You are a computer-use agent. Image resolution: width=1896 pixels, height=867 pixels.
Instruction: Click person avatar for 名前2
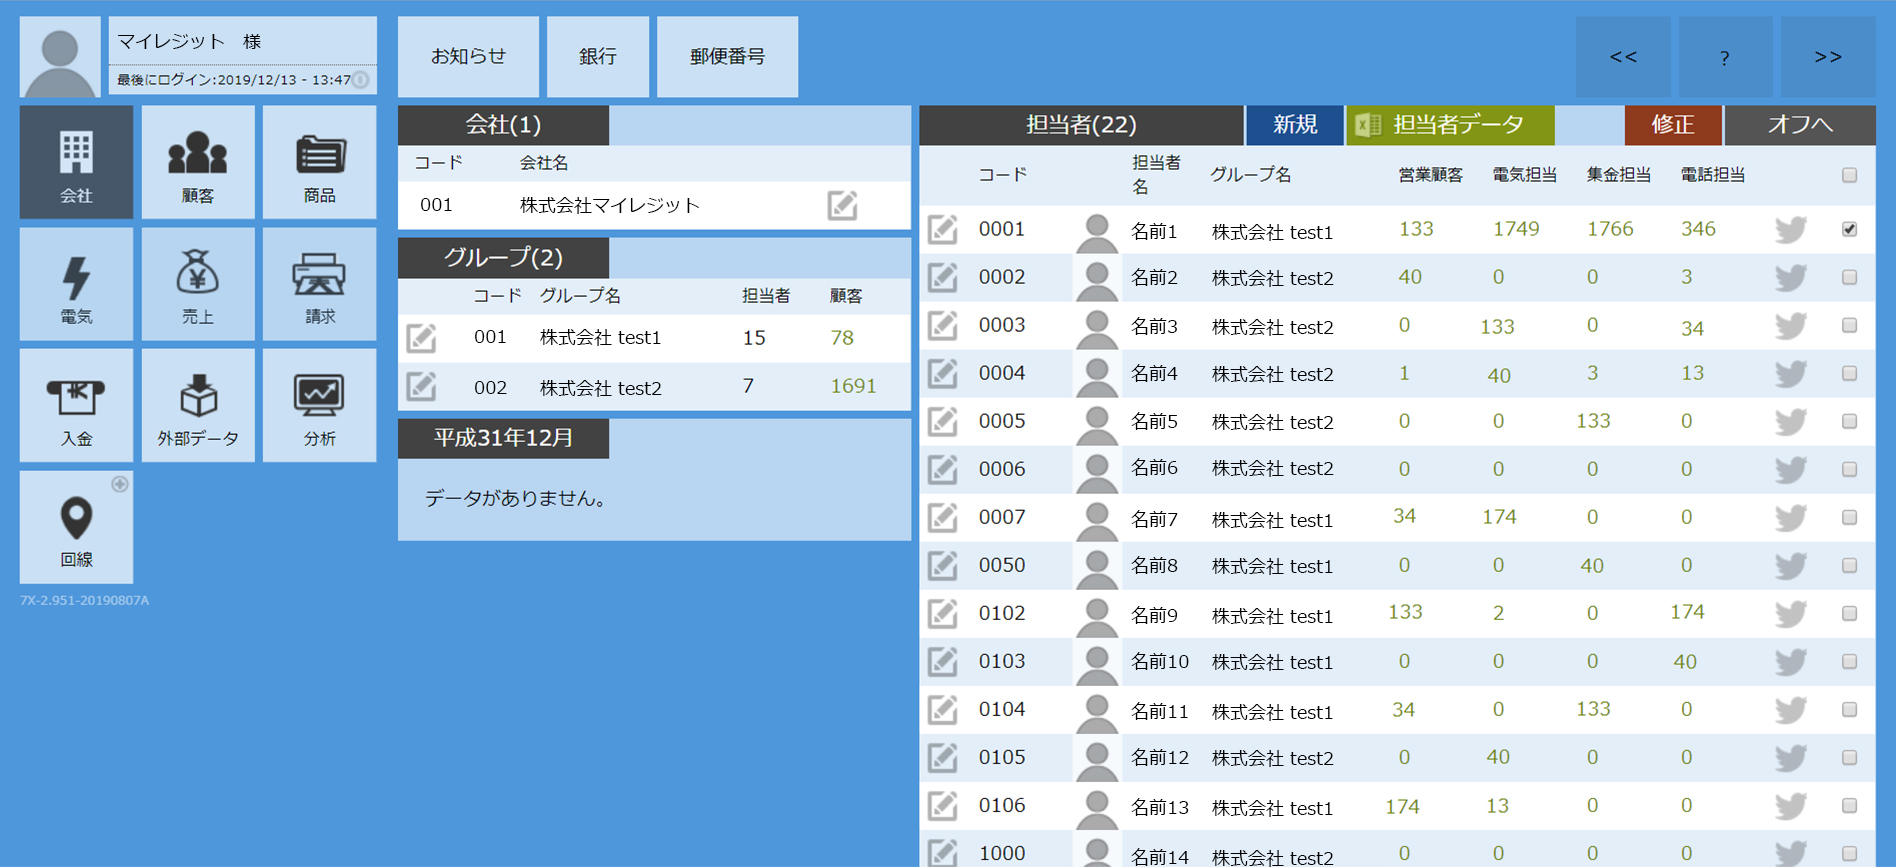[x=1096, y=279]
